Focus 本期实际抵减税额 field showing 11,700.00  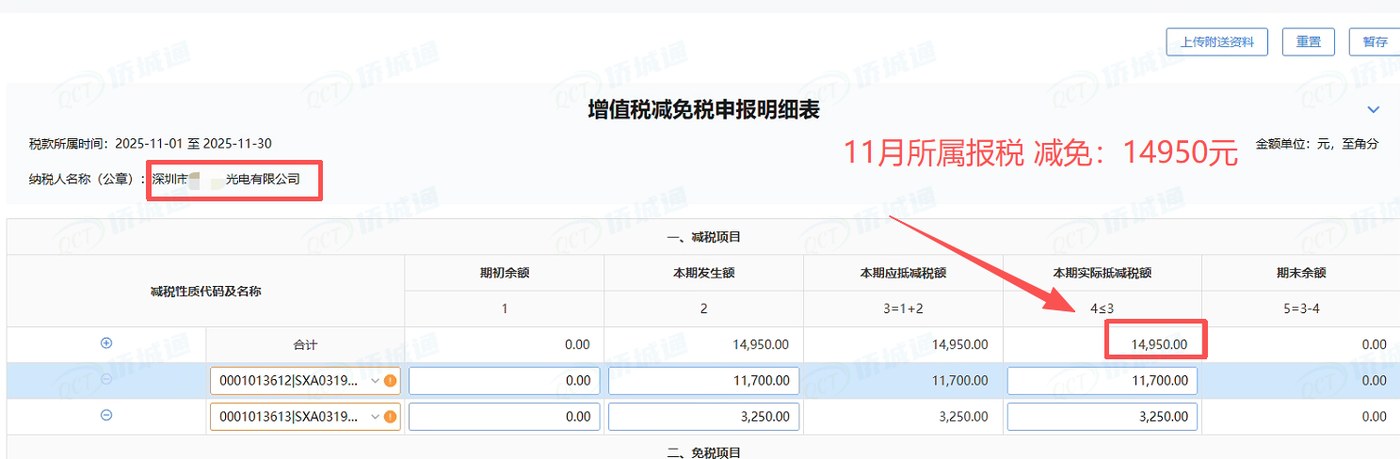point(1102,381)
